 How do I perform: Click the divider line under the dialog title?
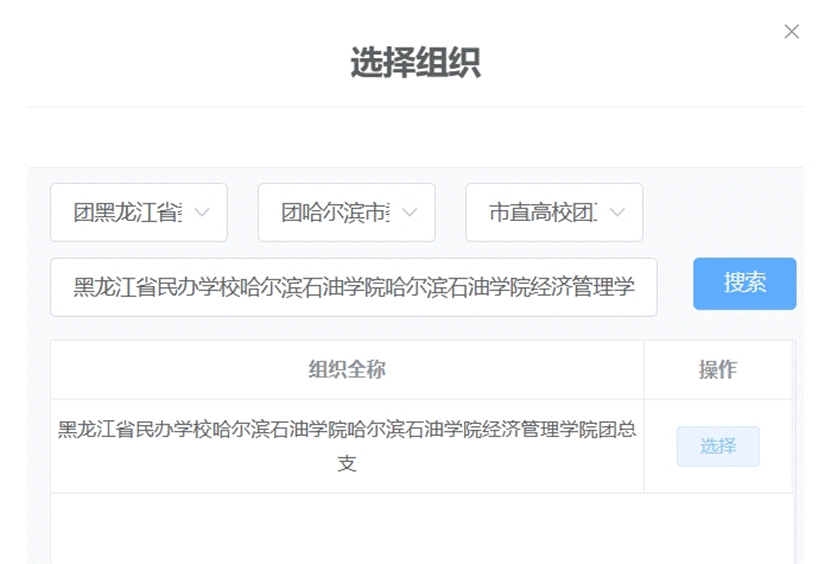click(415, 107)
